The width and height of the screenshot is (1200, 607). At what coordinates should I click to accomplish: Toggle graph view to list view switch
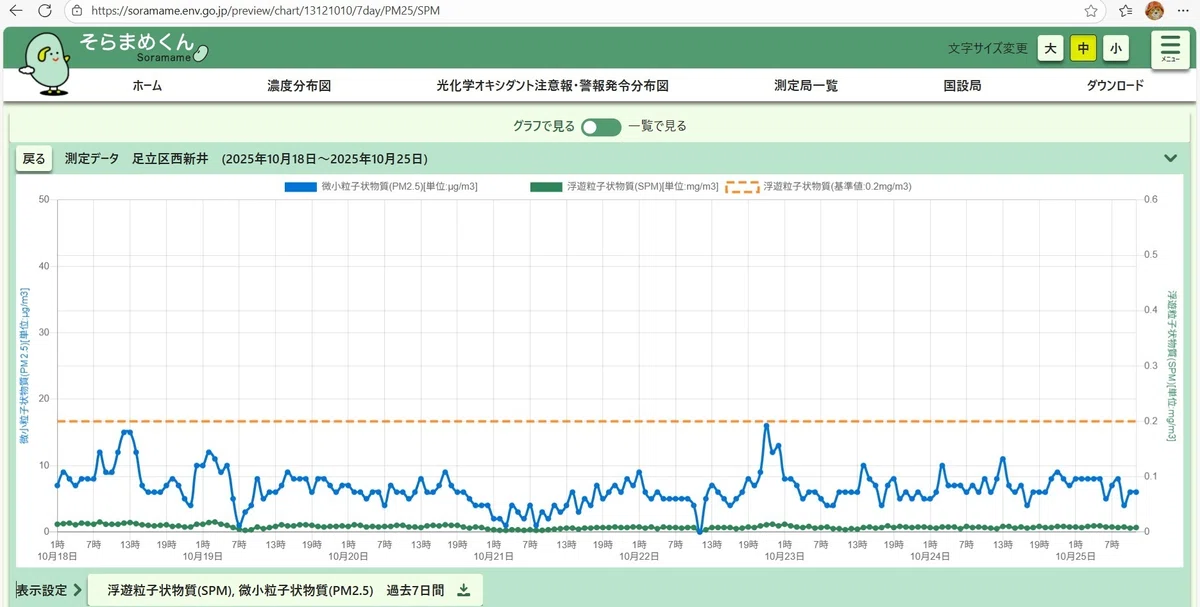click(601, 127)
